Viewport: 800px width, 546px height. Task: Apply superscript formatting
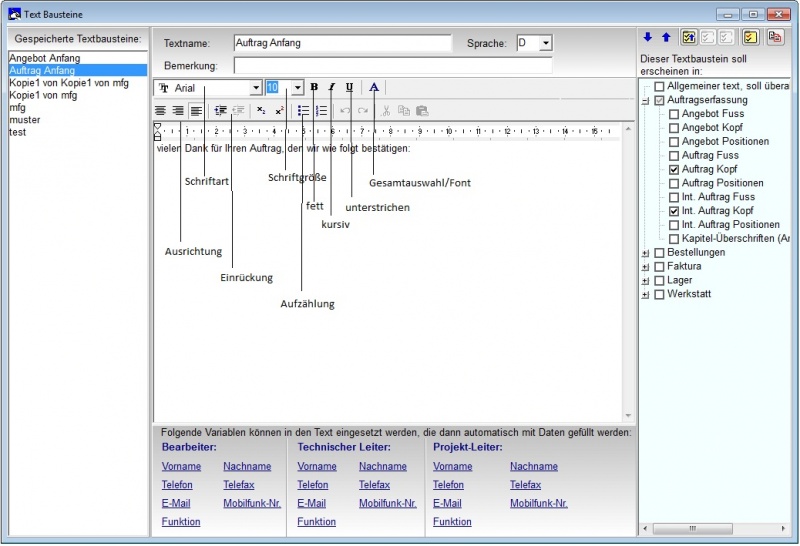point(279,110)
